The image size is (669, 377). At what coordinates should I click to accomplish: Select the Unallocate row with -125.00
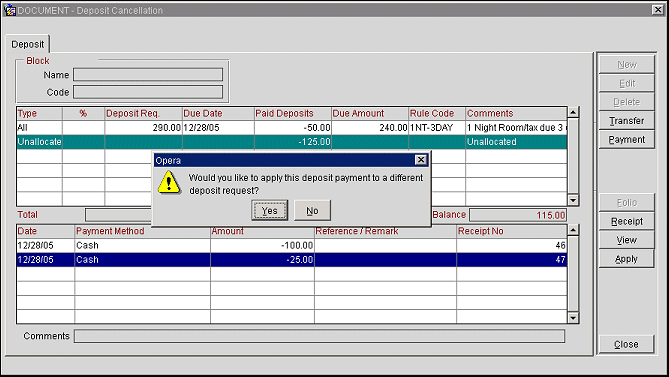(x=292, y=142)
